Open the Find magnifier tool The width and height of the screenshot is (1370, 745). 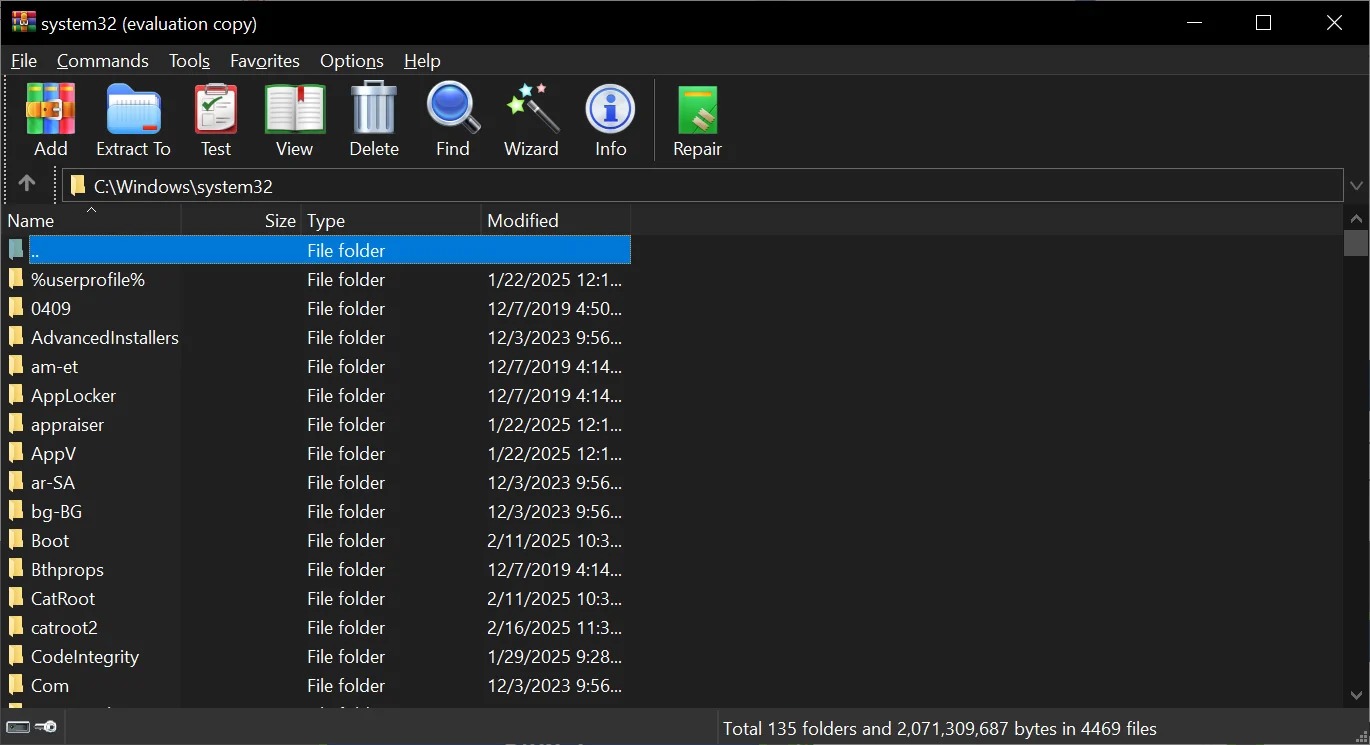tap(453, 120)
